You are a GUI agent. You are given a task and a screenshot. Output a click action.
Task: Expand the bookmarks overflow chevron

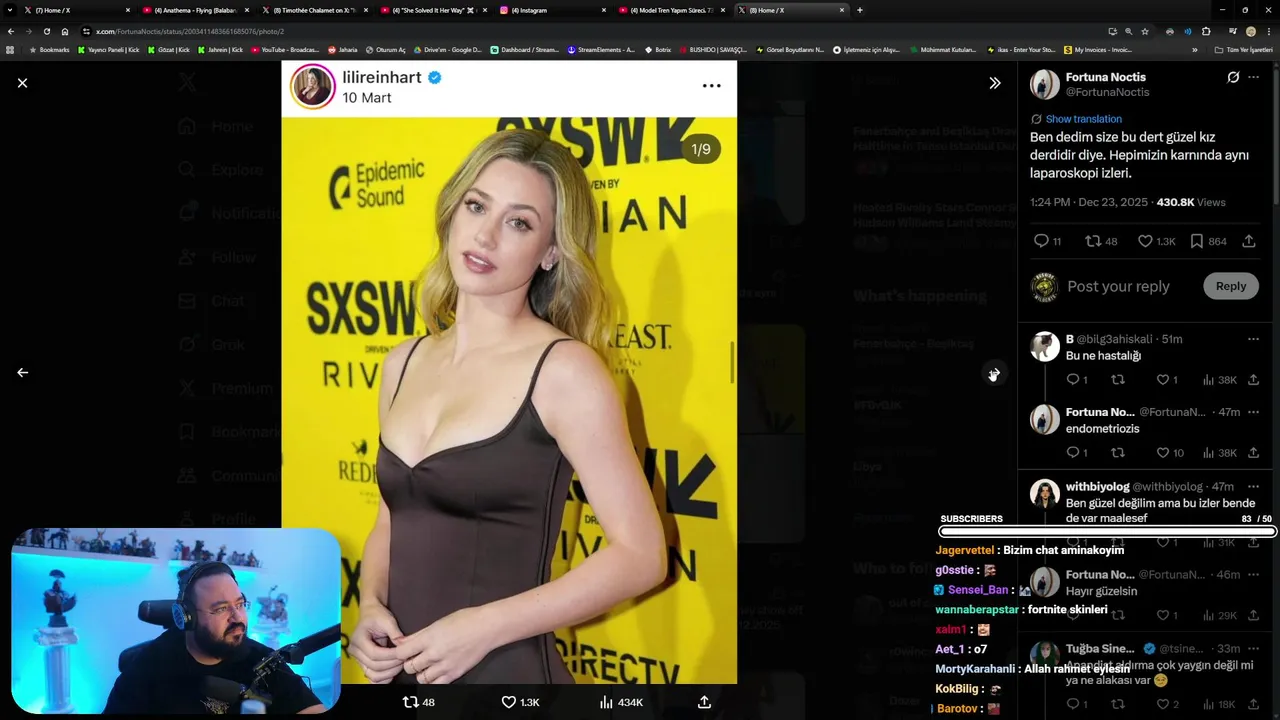pos(1194,49)
